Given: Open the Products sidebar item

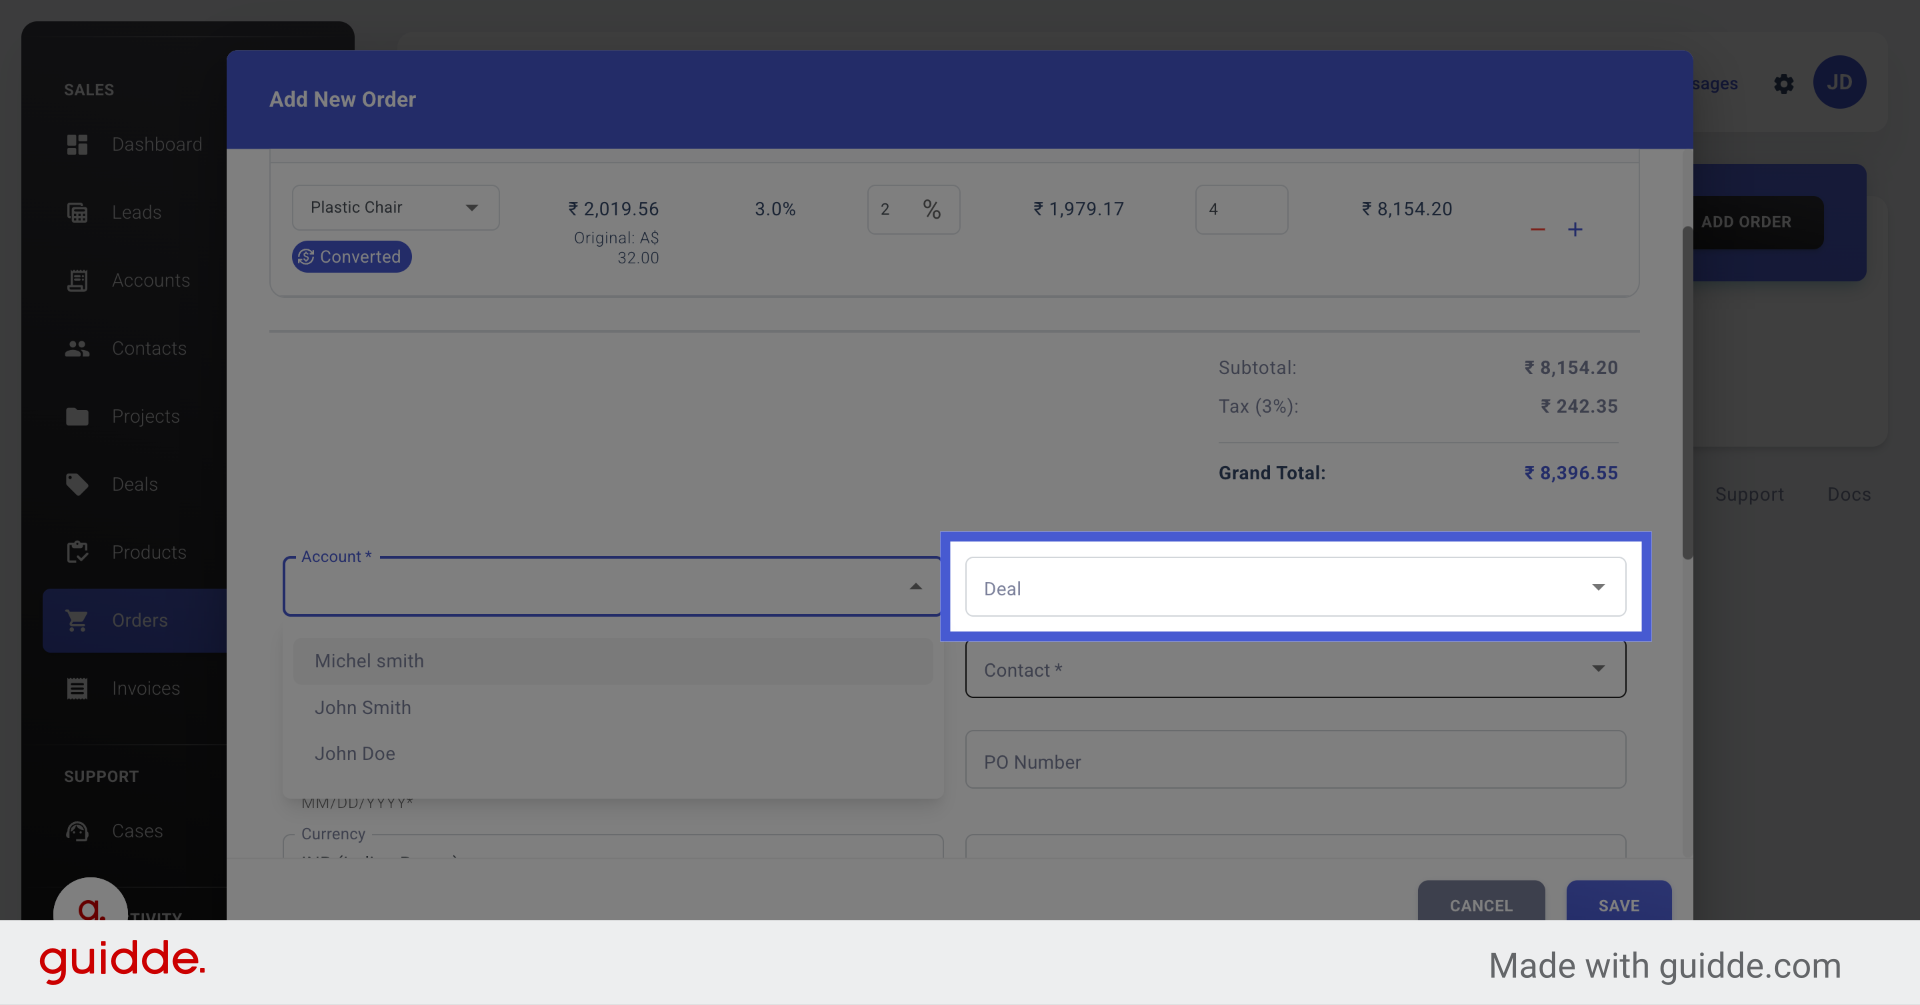Looking at the screenshot, I should (x=148, y=553).
